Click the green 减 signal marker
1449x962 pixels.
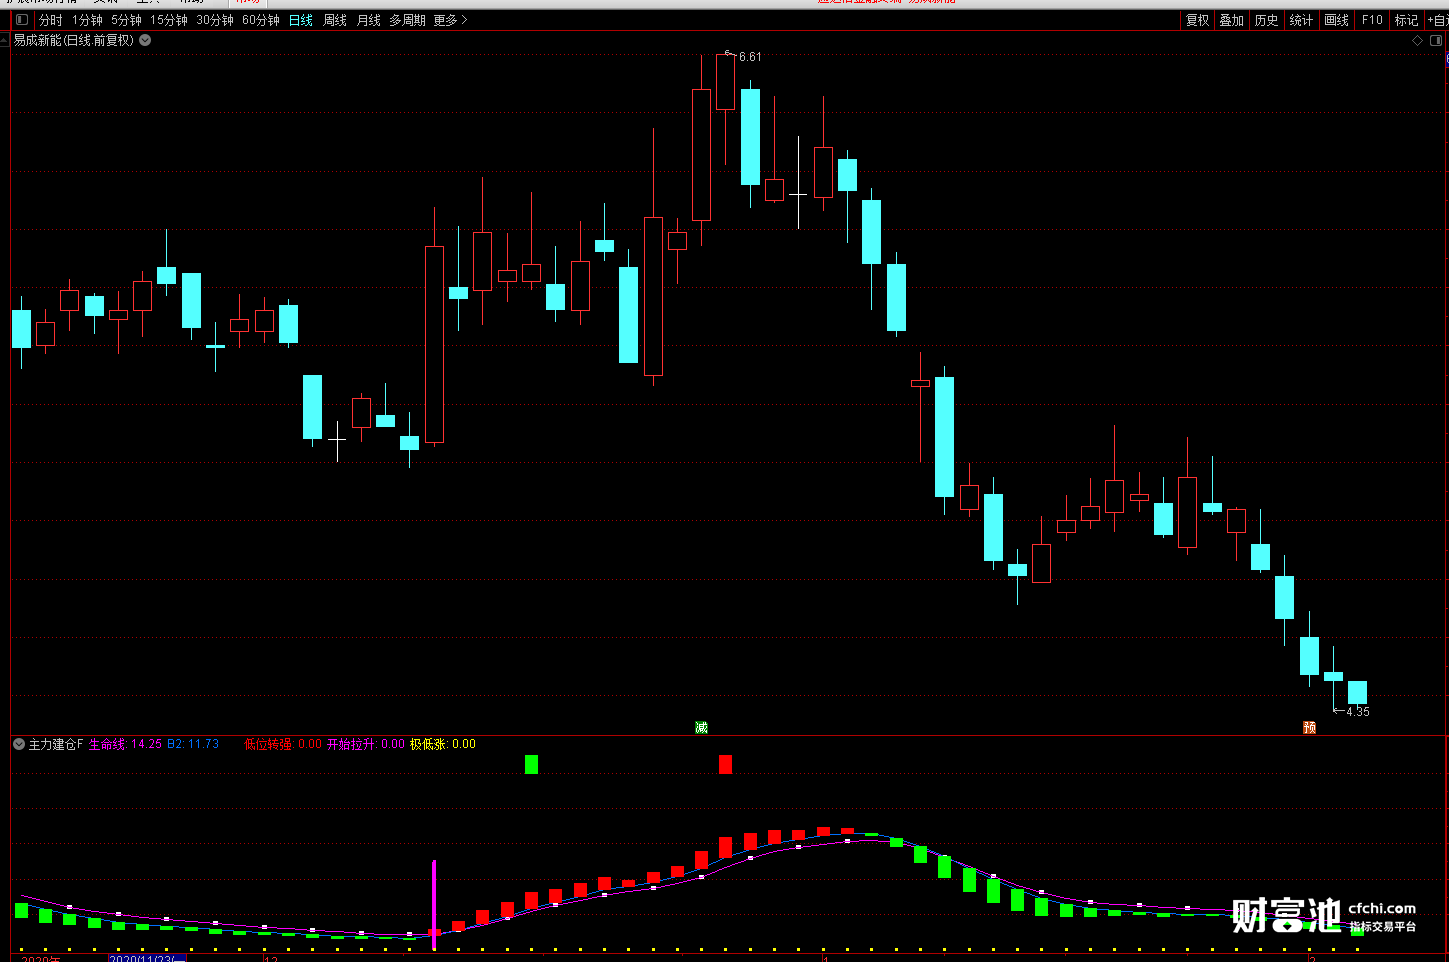(x=701, y=727)
